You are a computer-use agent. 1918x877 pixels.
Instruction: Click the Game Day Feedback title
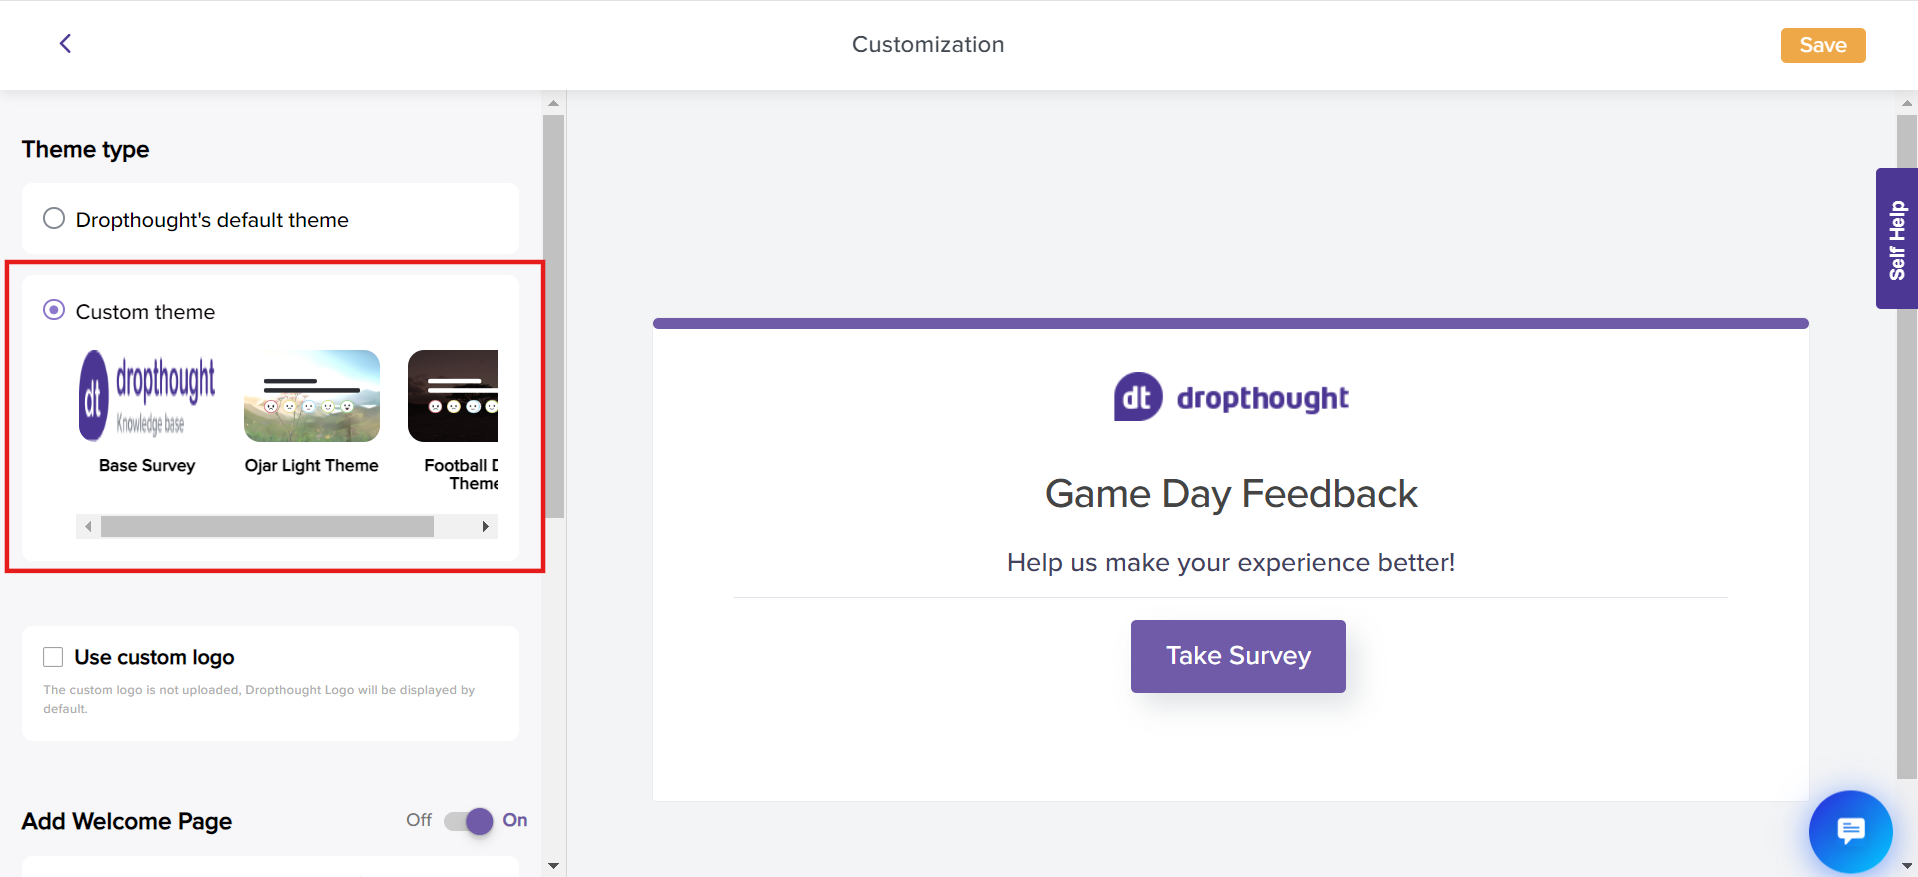click(x=1230, y=494)
